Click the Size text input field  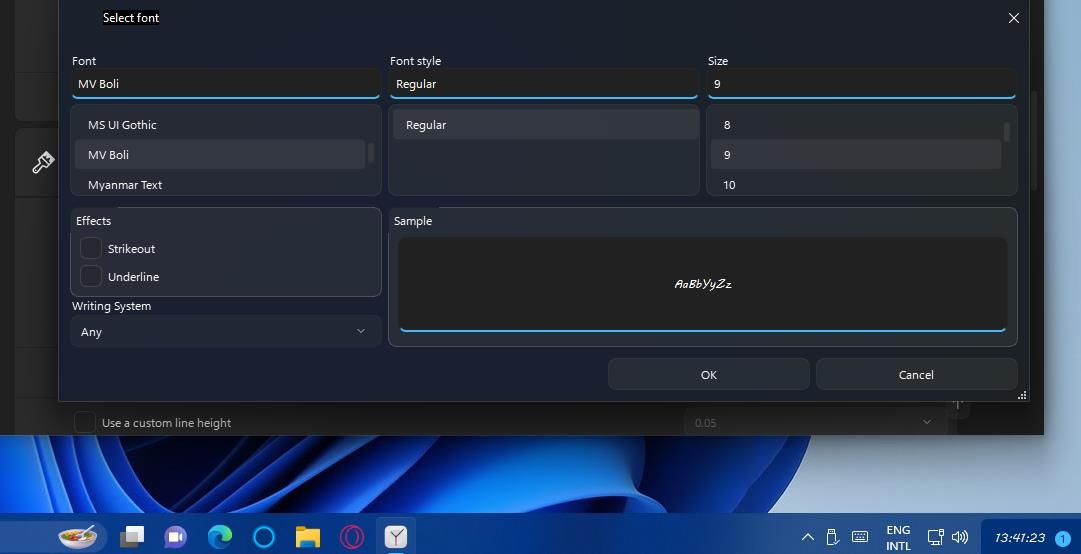(x=860, y=84)
